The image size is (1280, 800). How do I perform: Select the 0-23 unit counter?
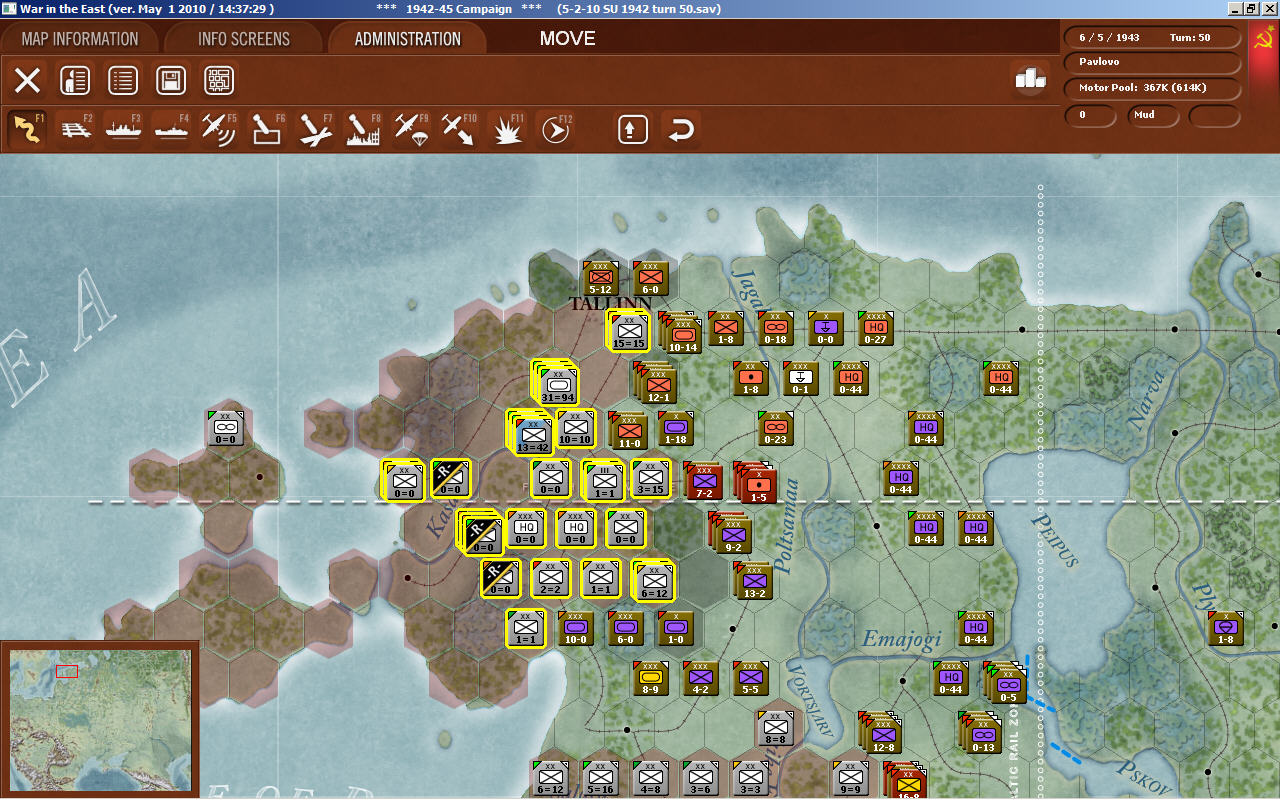pyautogui.click(x=775, y=428)
